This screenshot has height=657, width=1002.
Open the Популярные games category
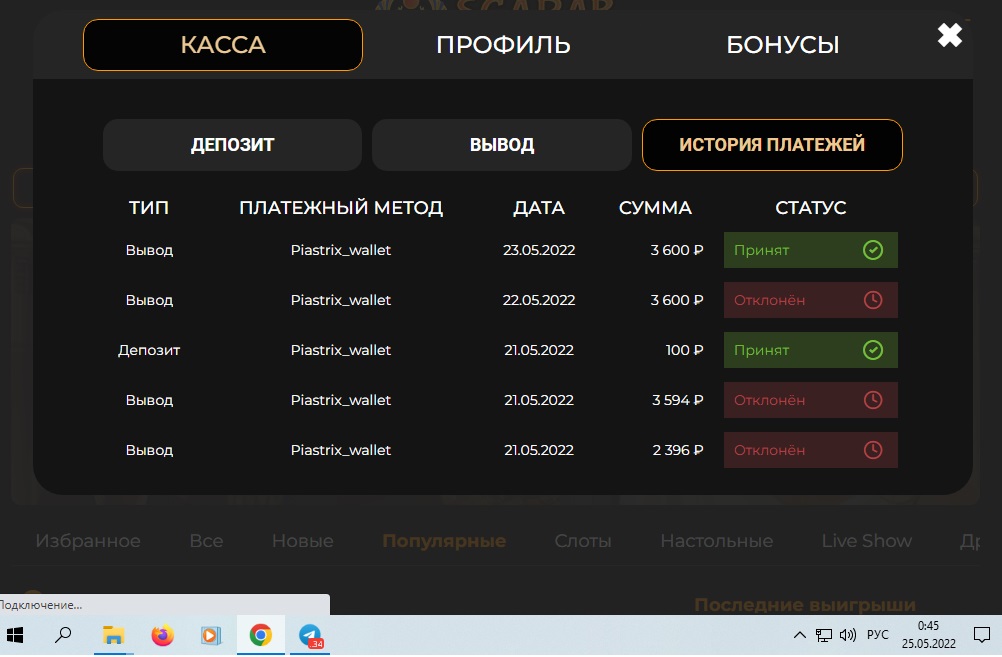(x=444, y=541)
